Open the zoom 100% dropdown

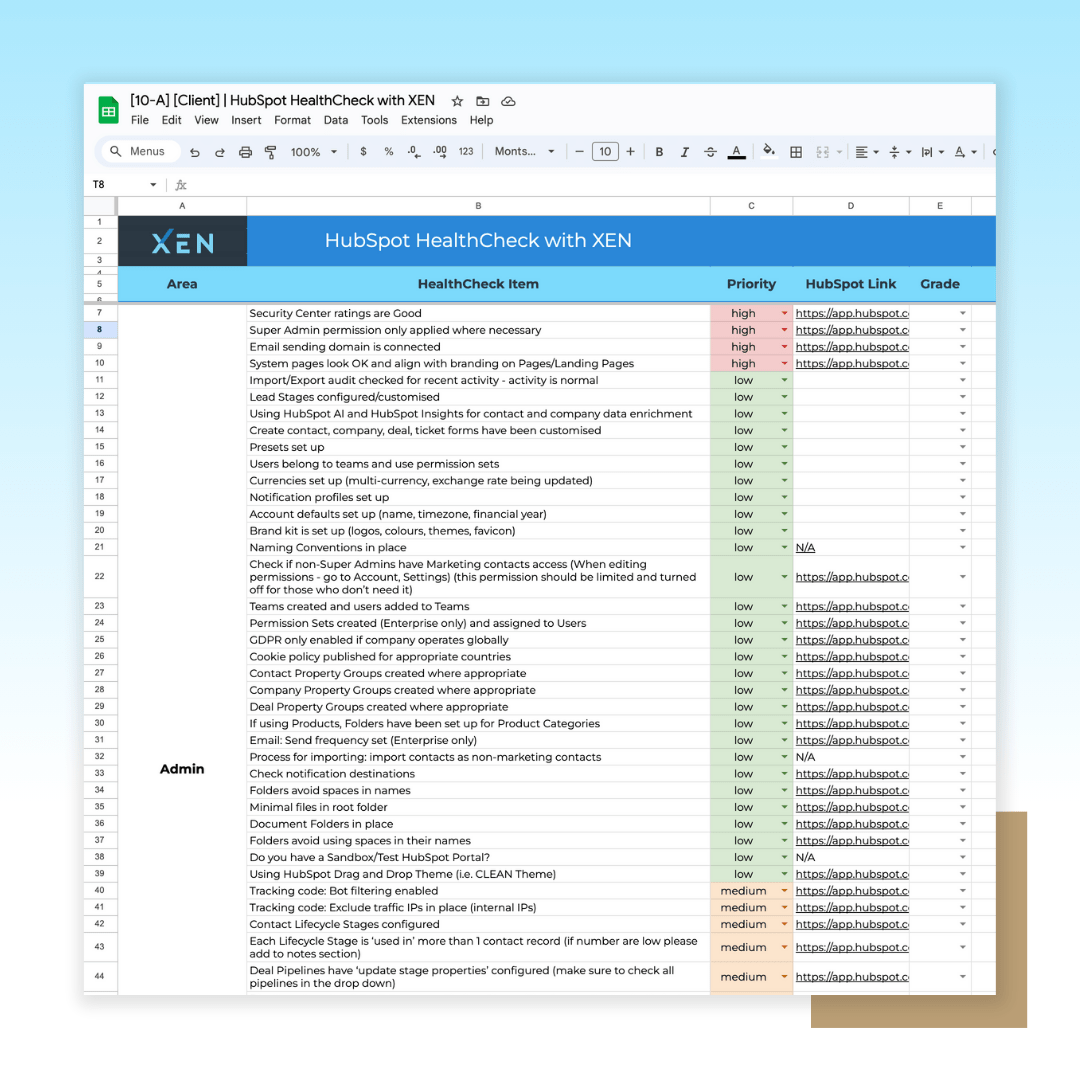coord(313,152)
